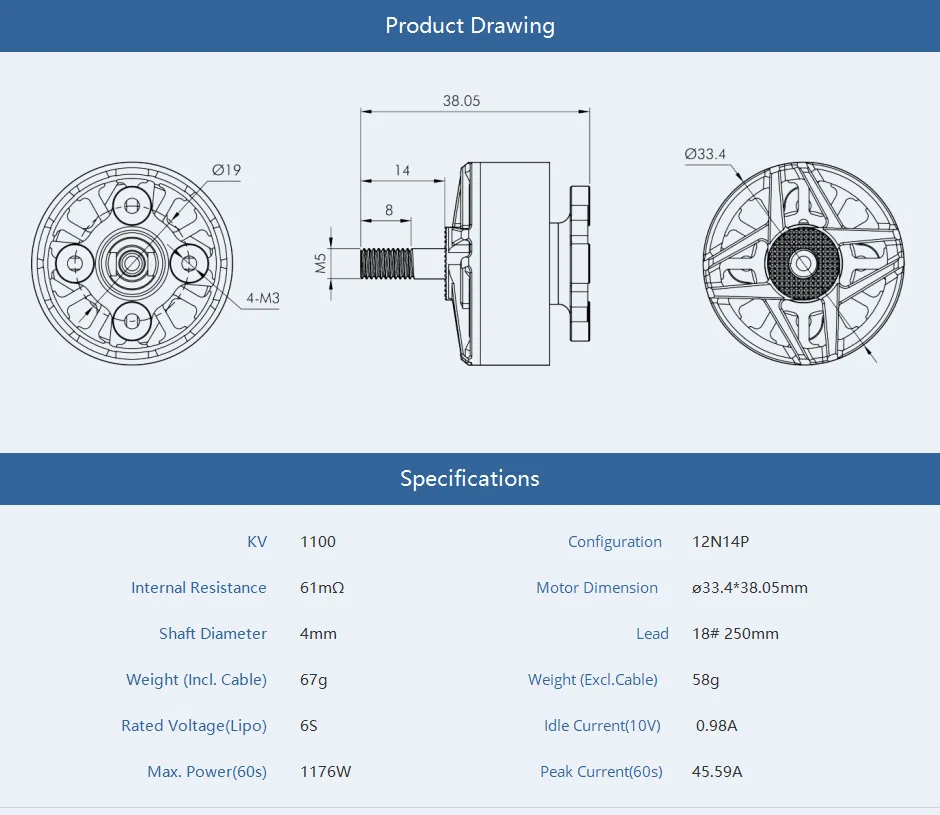Click the Weight (Incl. Cable) label
Screen dimensions: 940x815
click(x=196, y=679)
